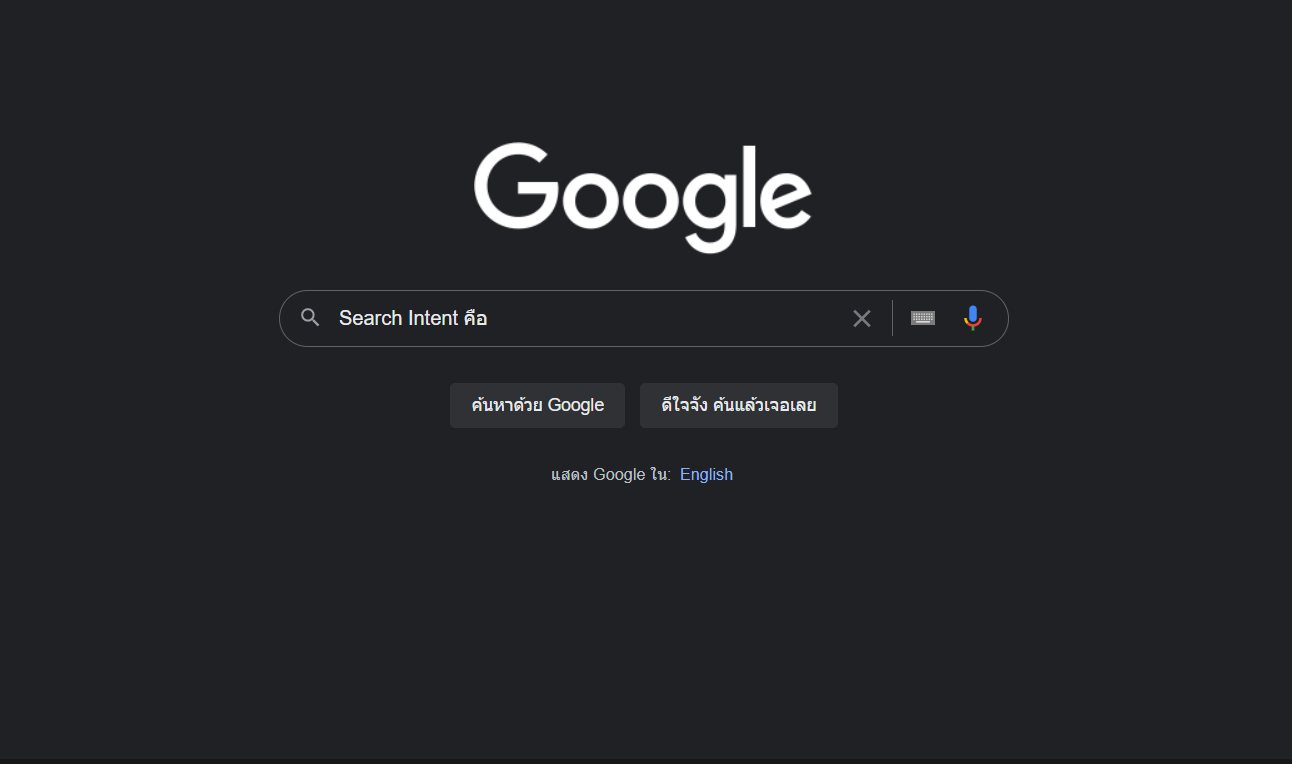Start voice search with the microphone icon
This screenshot has width=1292, height=764.
coord(972,318)
